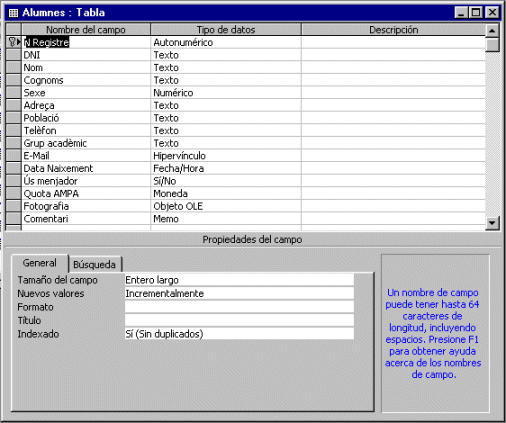Select the row selector beside Fotografia

(14, 206)
